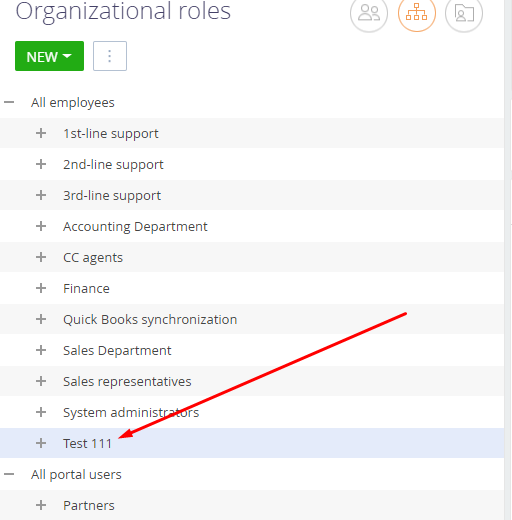Select Quick Books synchronization role
This screenshot has width=512, height=520.
(x=150, y=320)
